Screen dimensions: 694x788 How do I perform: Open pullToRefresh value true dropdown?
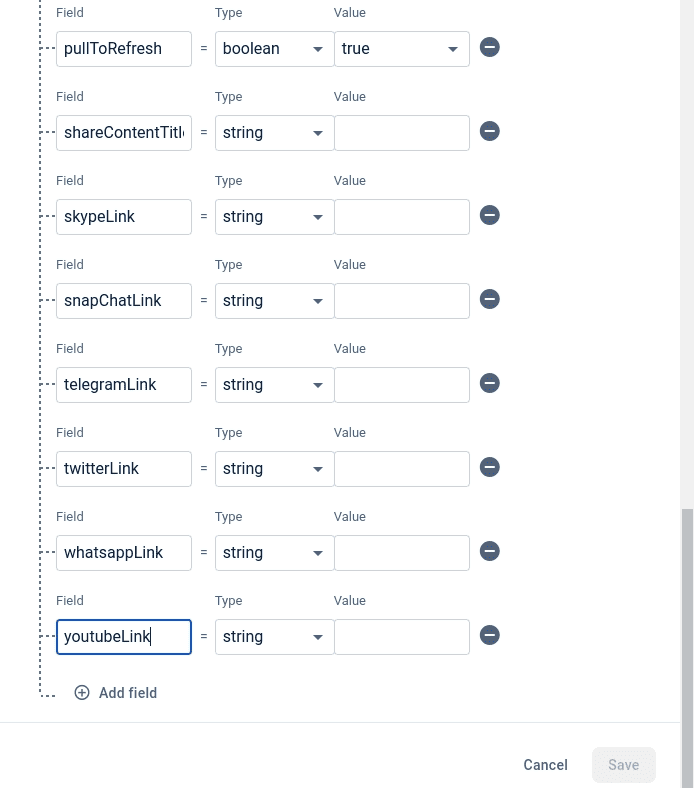(401, 48)
